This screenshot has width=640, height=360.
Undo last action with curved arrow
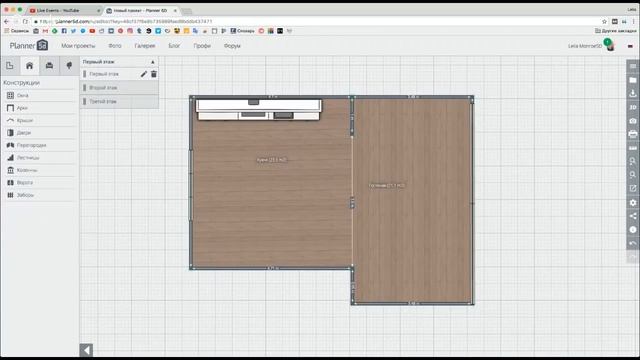[x=633, y=244]
